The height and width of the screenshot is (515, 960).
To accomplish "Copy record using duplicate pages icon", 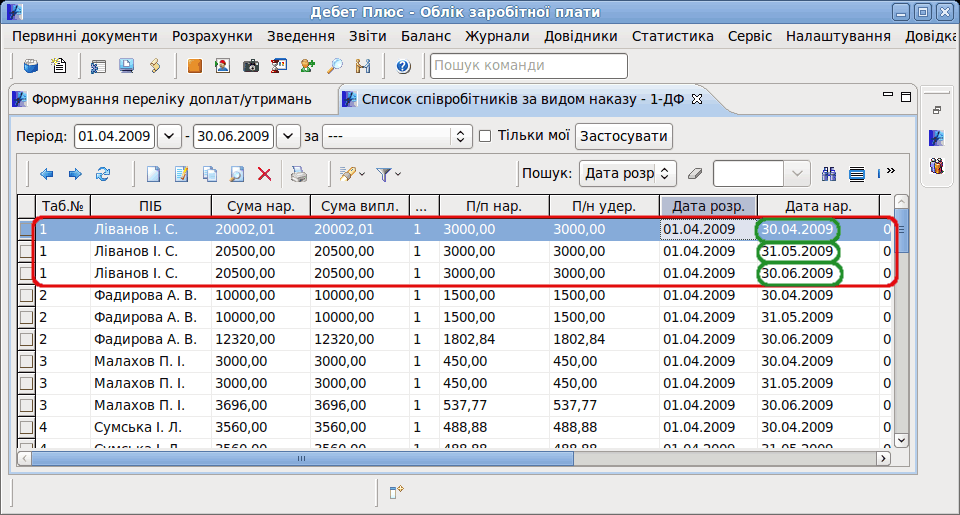I will pos(209,175).
